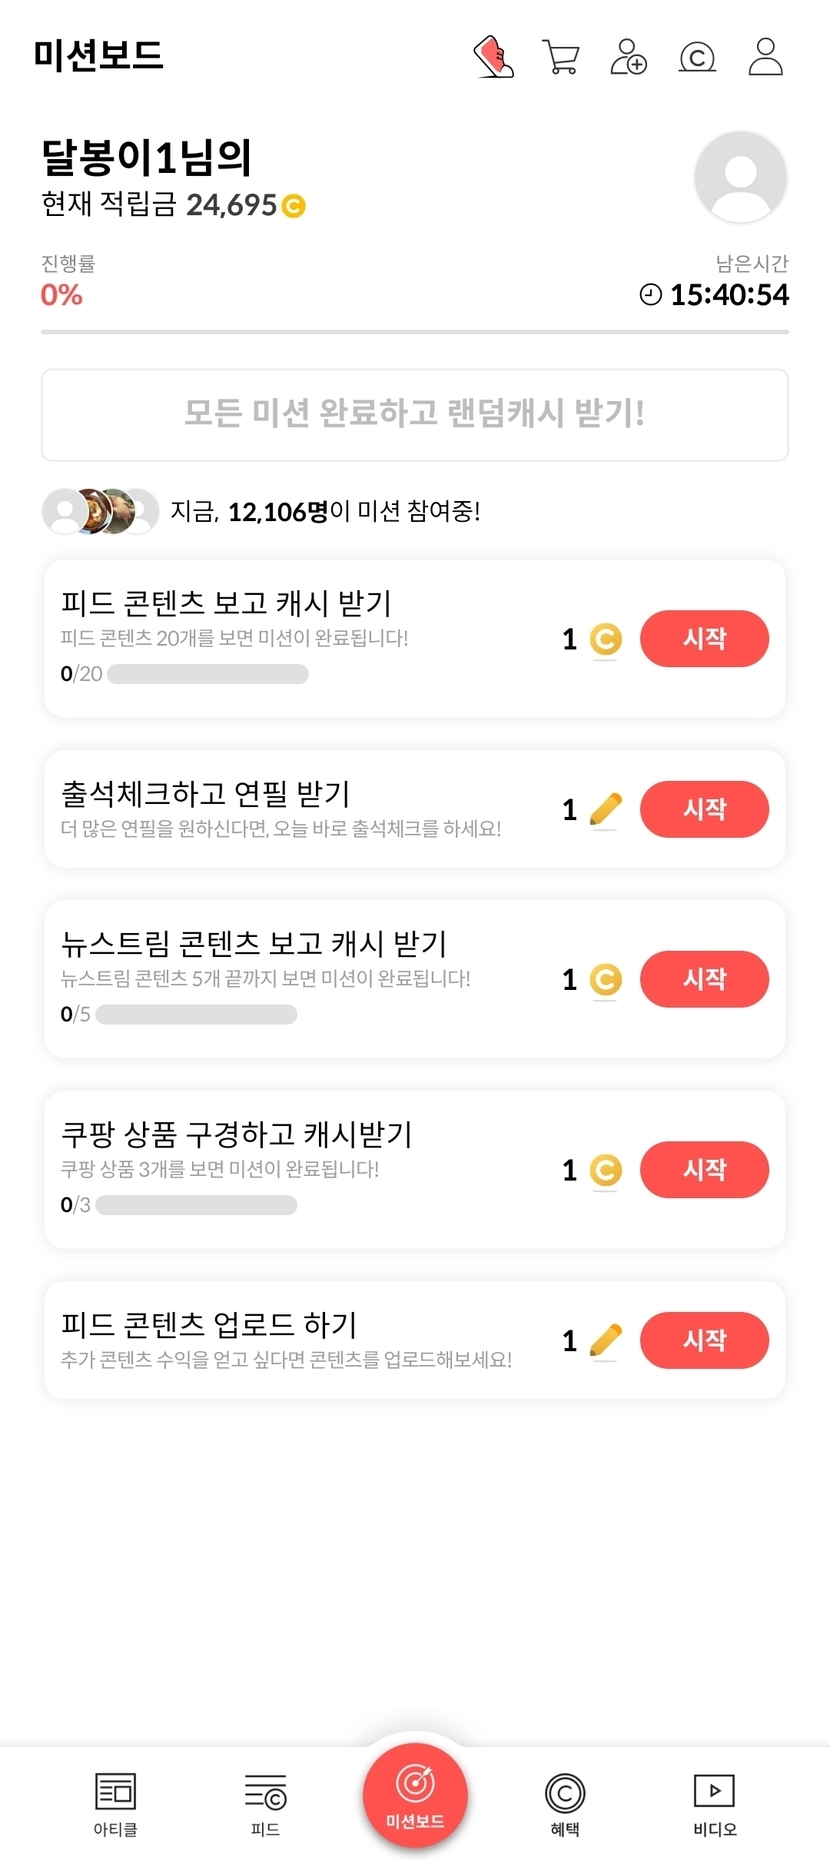
Task: Tap the gold coin next to 적립금 24,695
Action: [293, 206]
